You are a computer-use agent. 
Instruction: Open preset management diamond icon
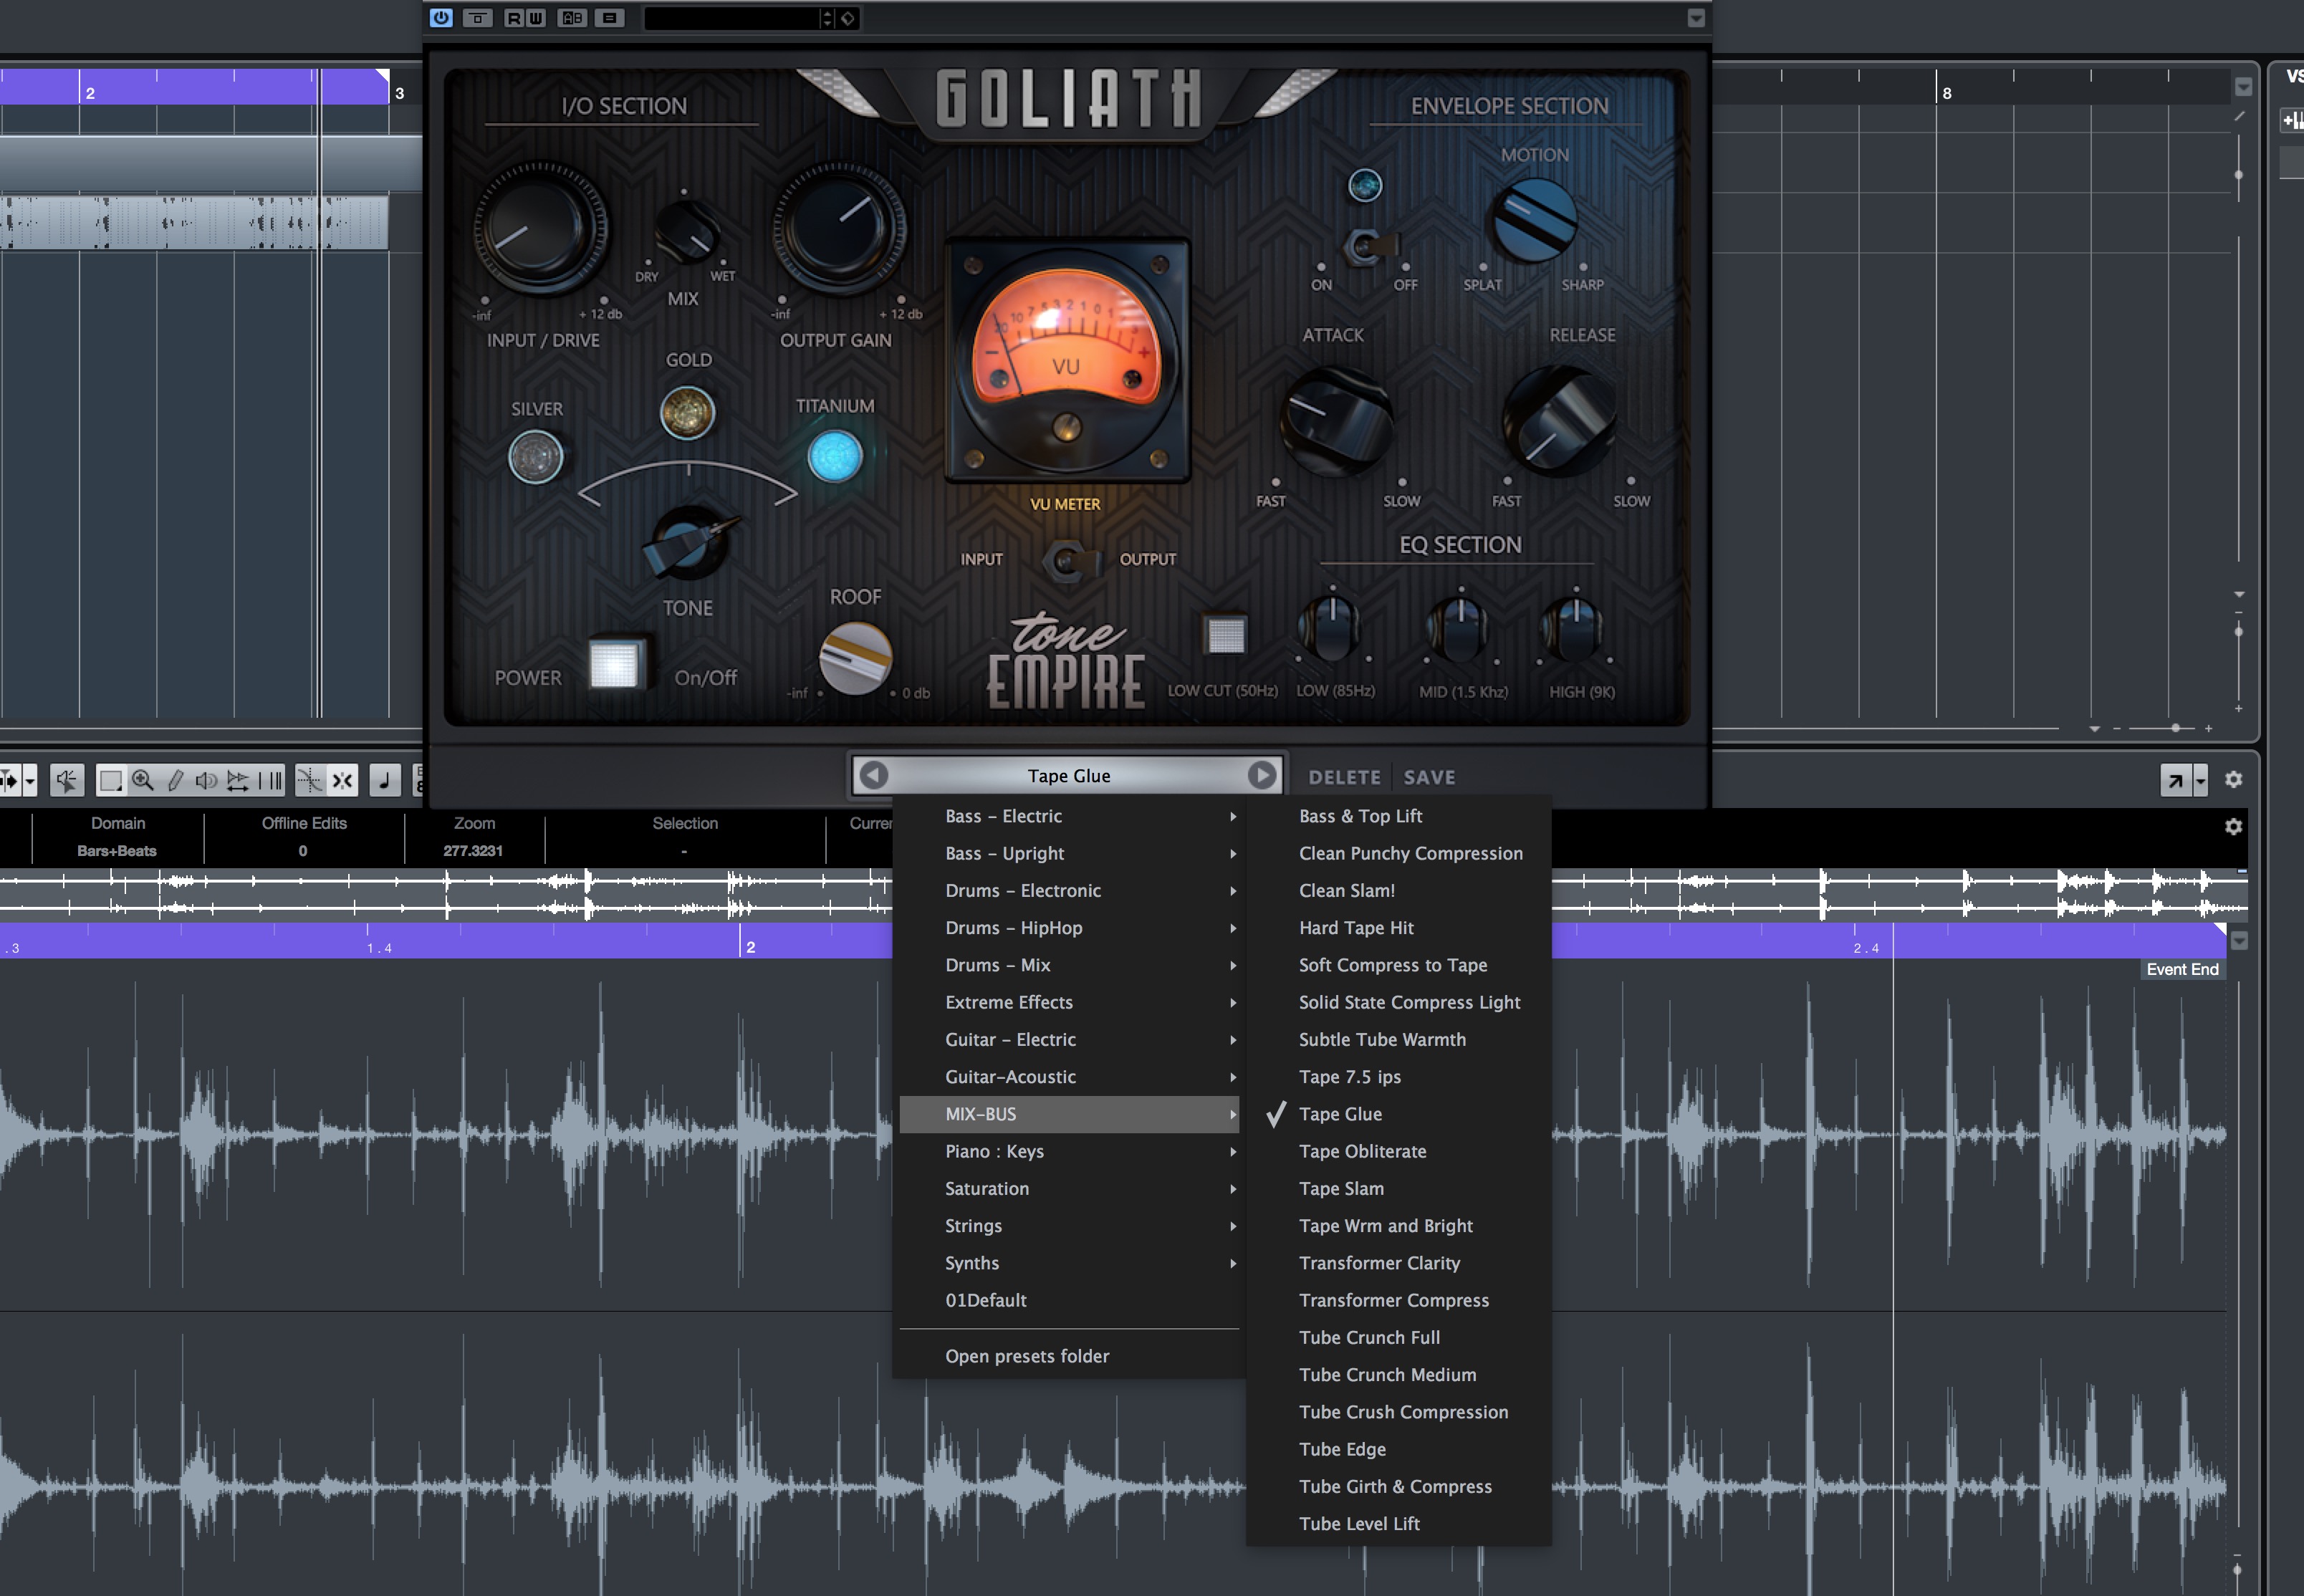(848, 18)
